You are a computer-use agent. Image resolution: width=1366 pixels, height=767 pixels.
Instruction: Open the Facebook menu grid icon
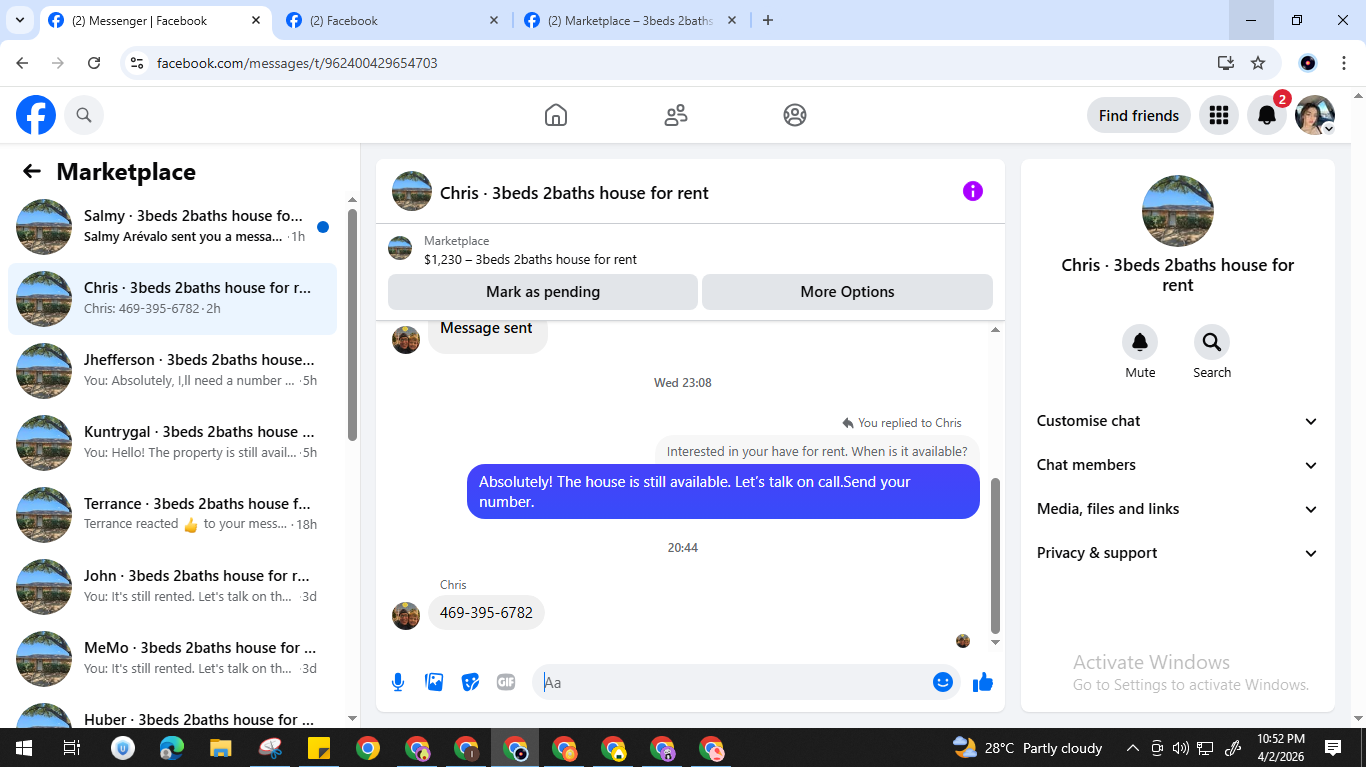1218,115
